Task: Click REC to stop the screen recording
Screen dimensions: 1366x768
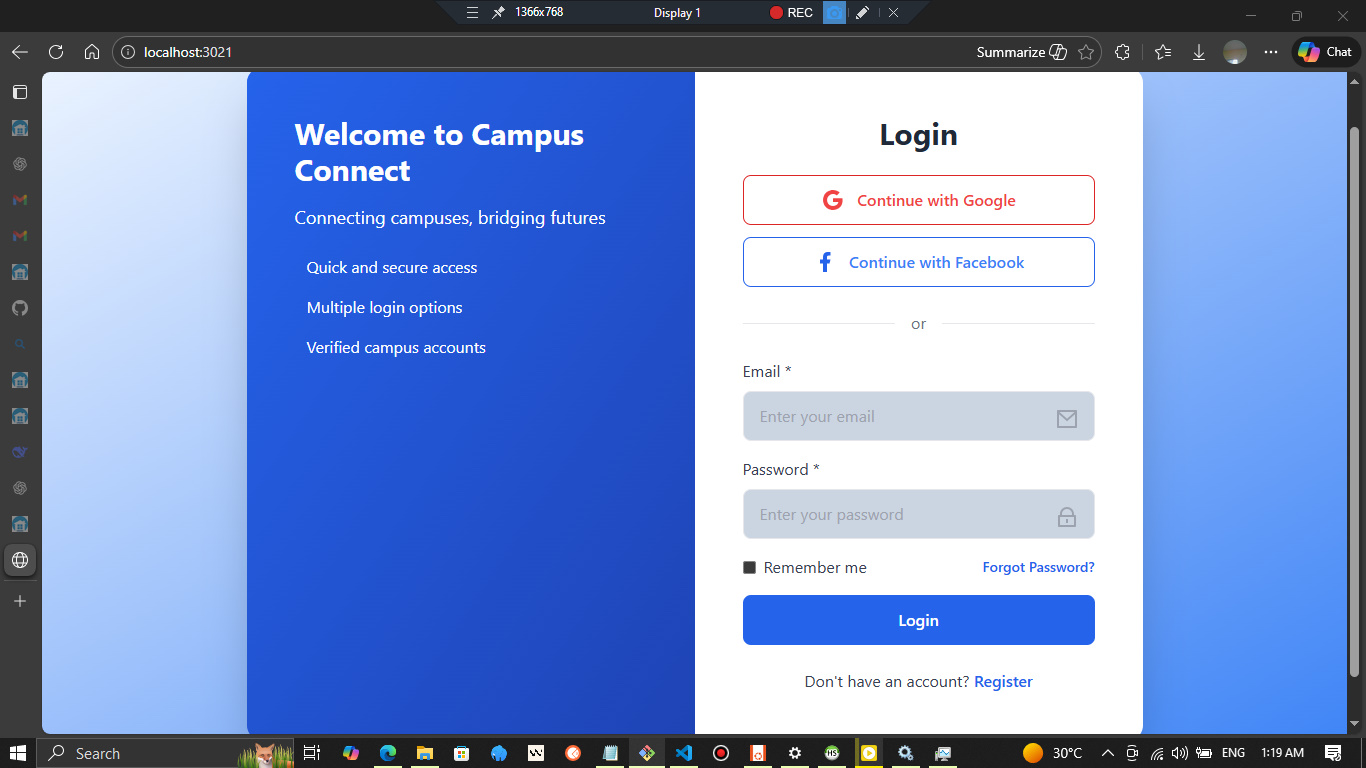Action: (x=790, y=13)
